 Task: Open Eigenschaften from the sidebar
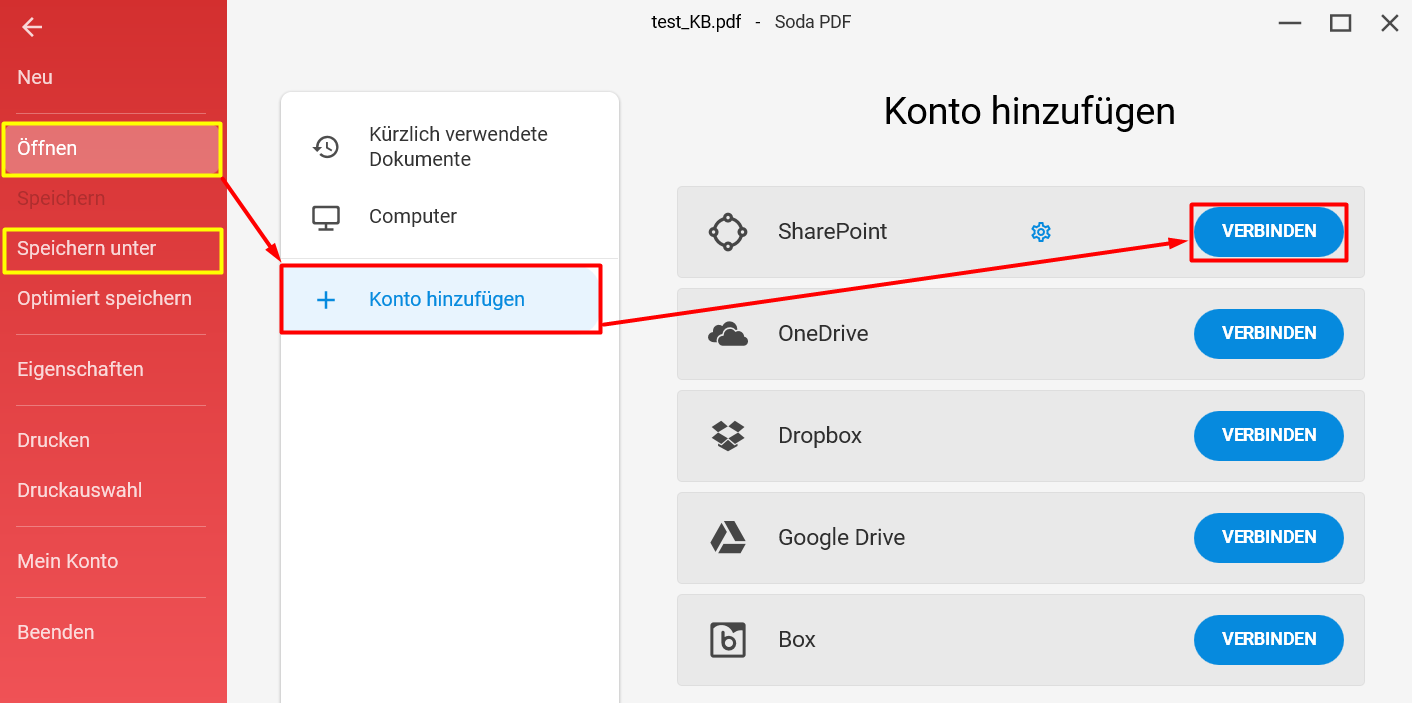click(x=80, y=369)
